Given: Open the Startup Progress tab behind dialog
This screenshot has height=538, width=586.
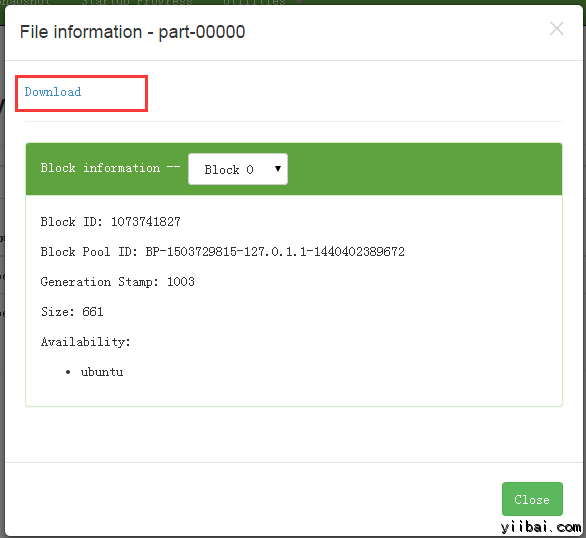Looking at the screenshot, I should click(137, 2).
